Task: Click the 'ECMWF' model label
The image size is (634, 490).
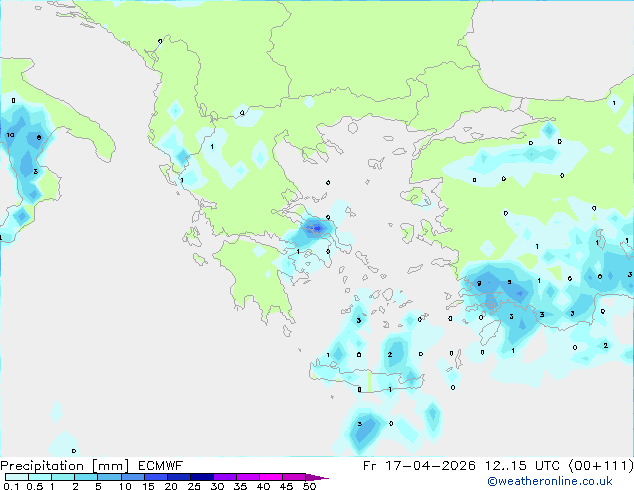Action: [x=161, y=466]
